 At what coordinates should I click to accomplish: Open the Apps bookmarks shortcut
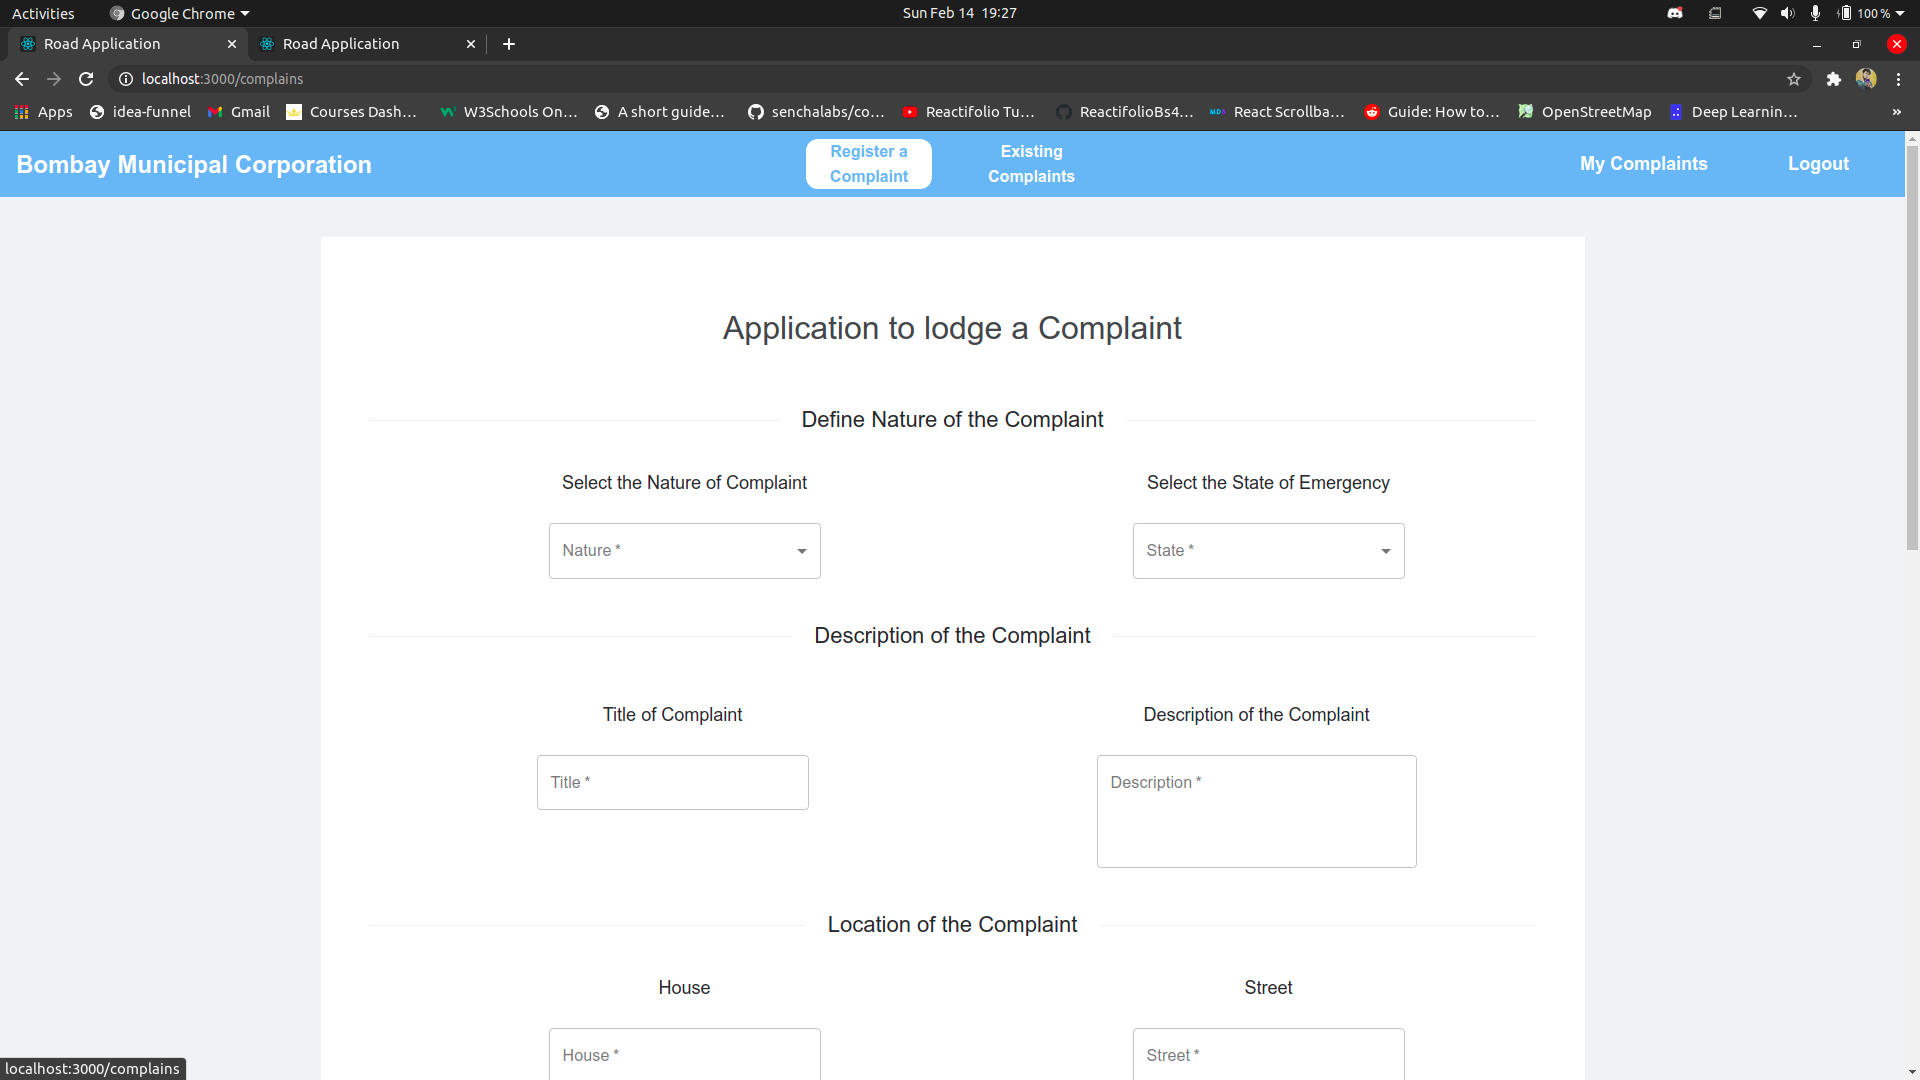coord(43,112)
